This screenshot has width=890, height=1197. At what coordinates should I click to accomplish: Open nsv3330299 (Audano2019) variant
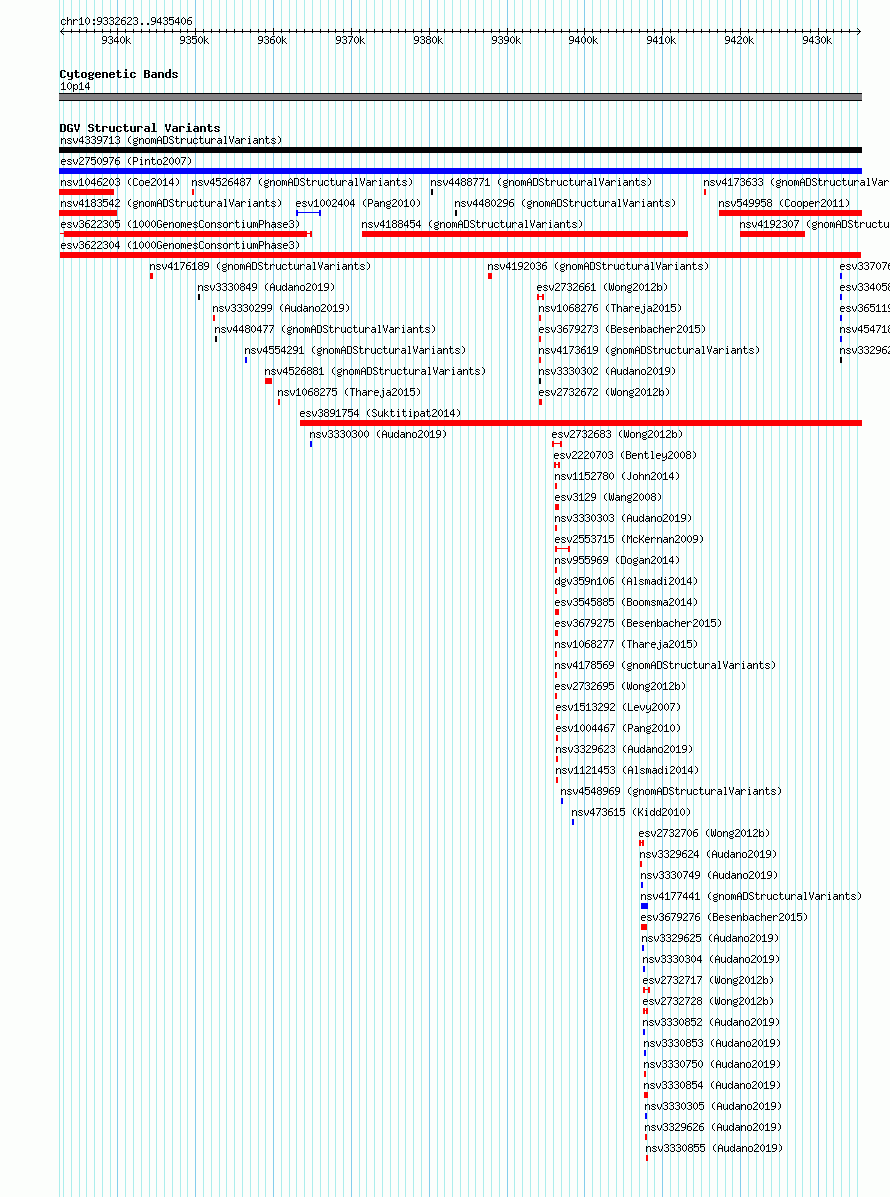(x=282, y=308)
